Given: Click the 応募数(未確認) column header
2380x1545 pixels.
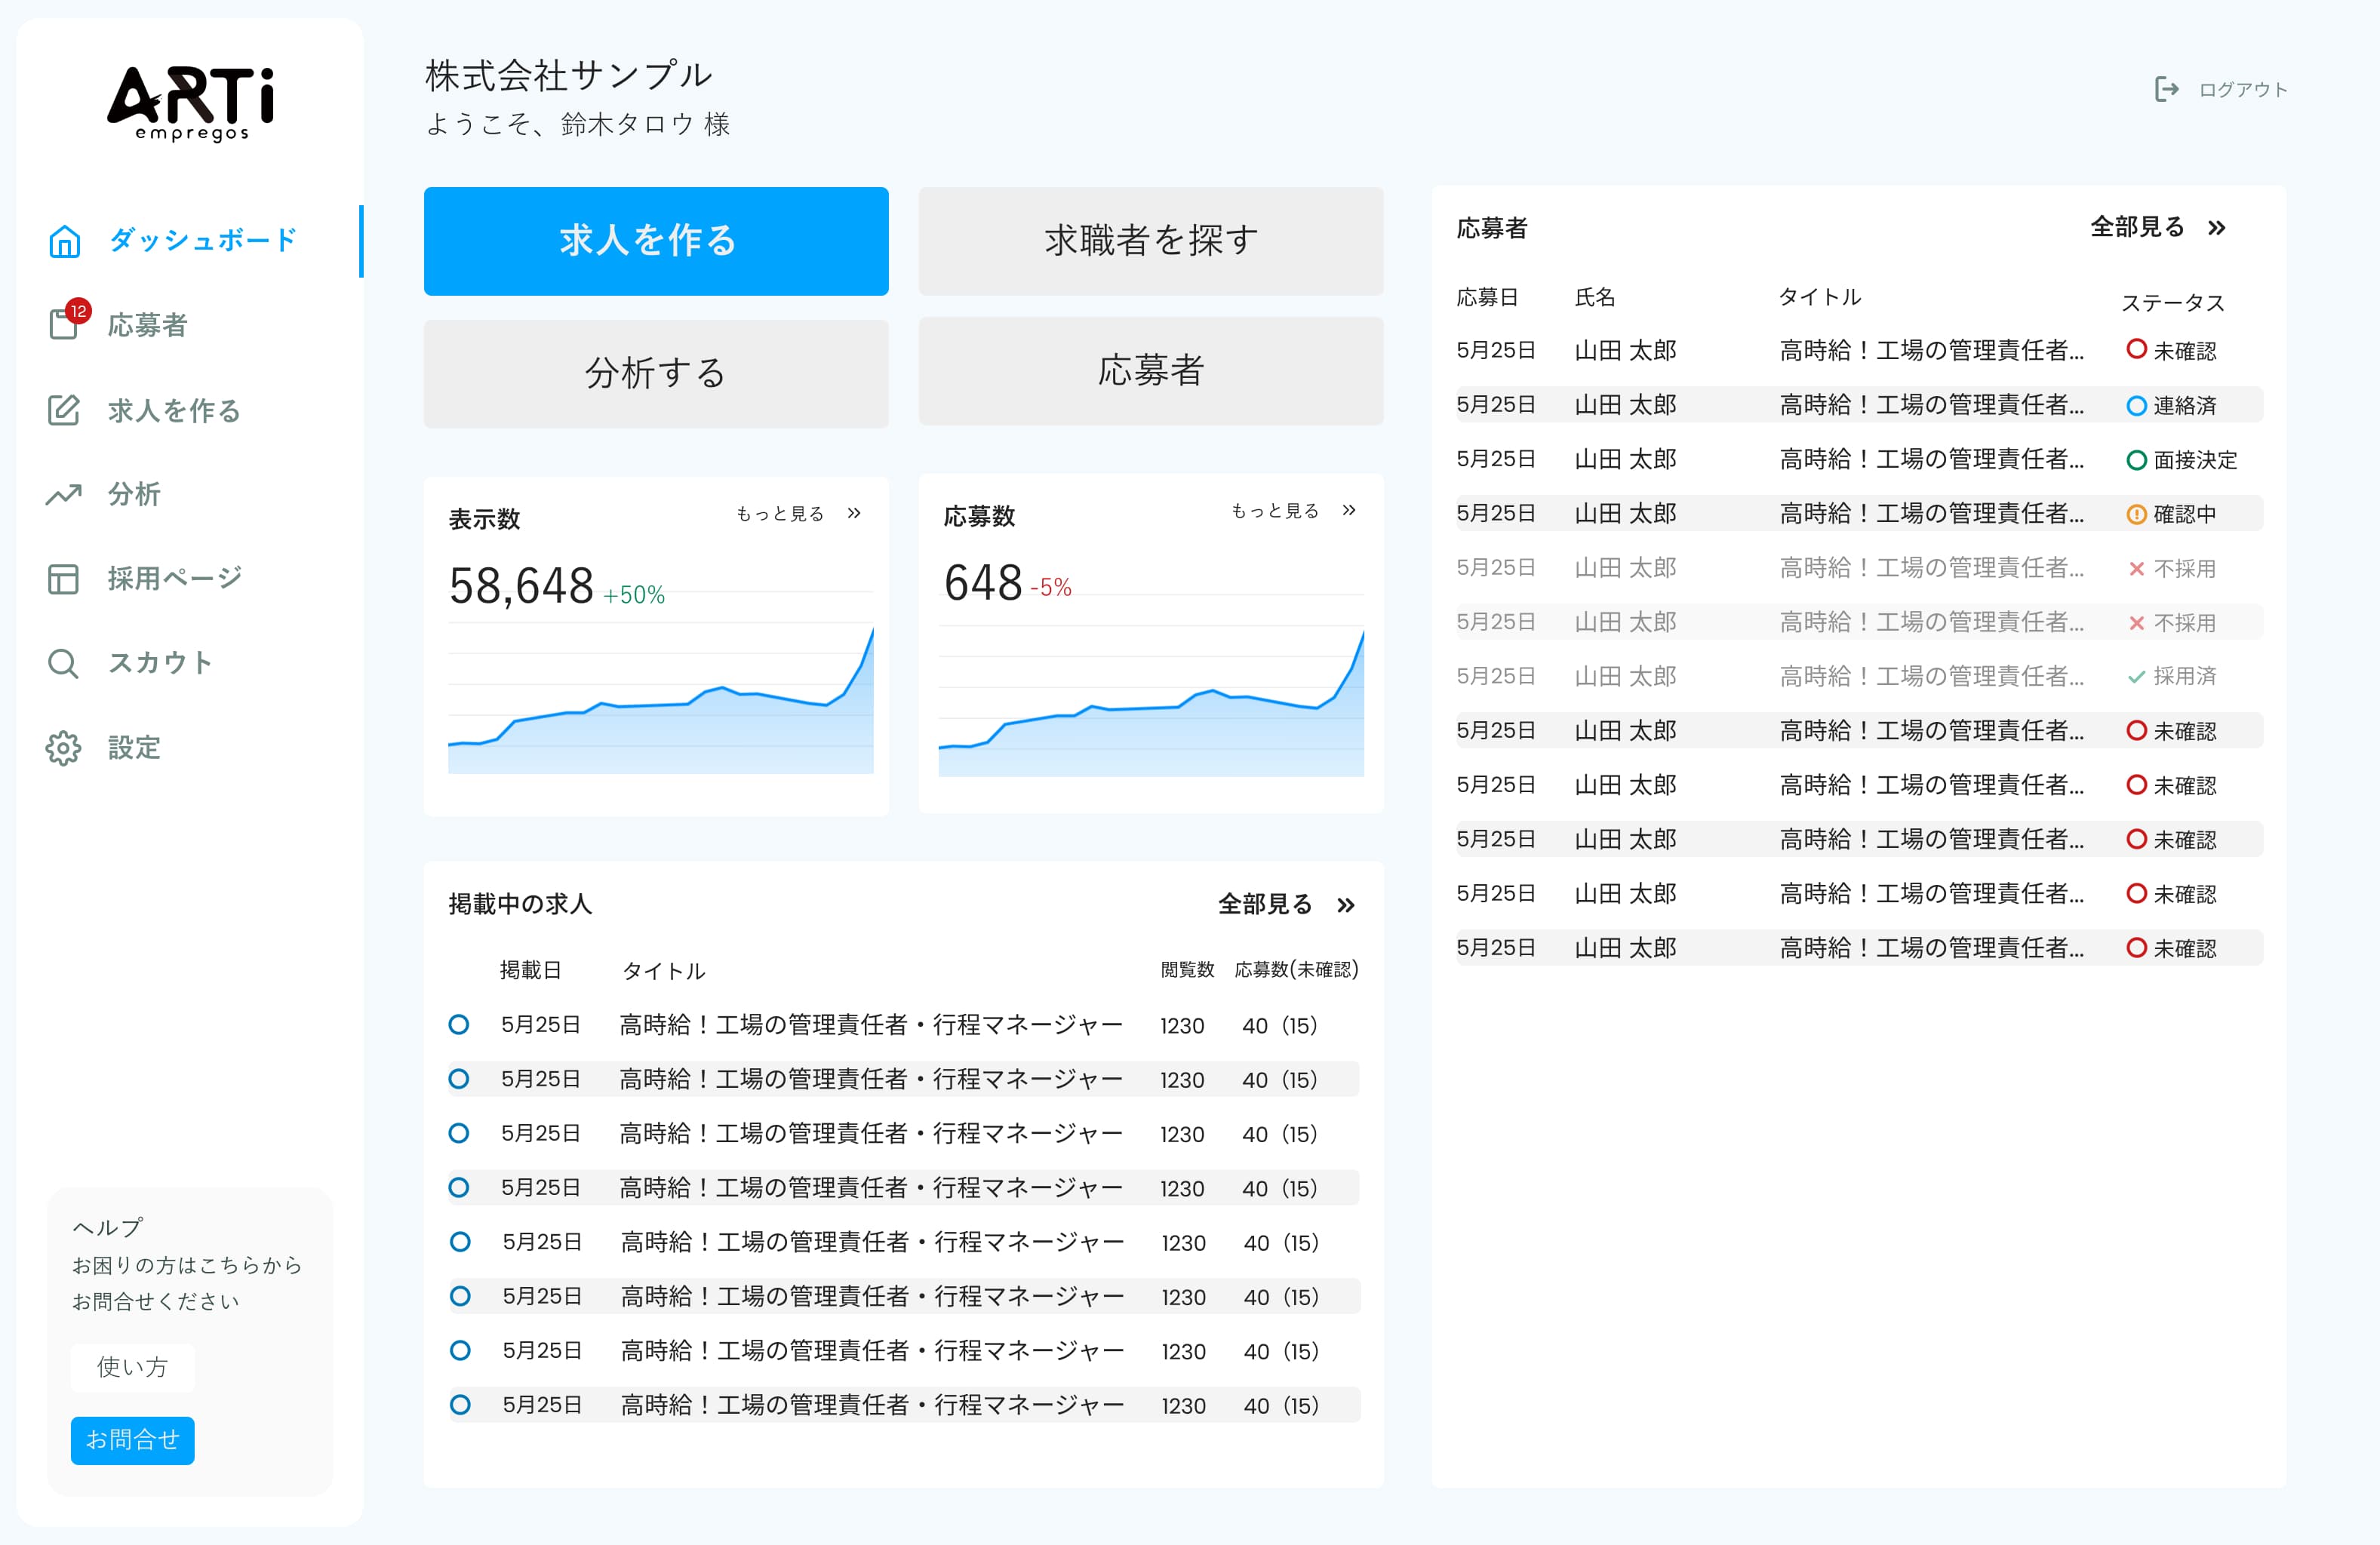Looking at the screenshot, I should coord(1296,970).
